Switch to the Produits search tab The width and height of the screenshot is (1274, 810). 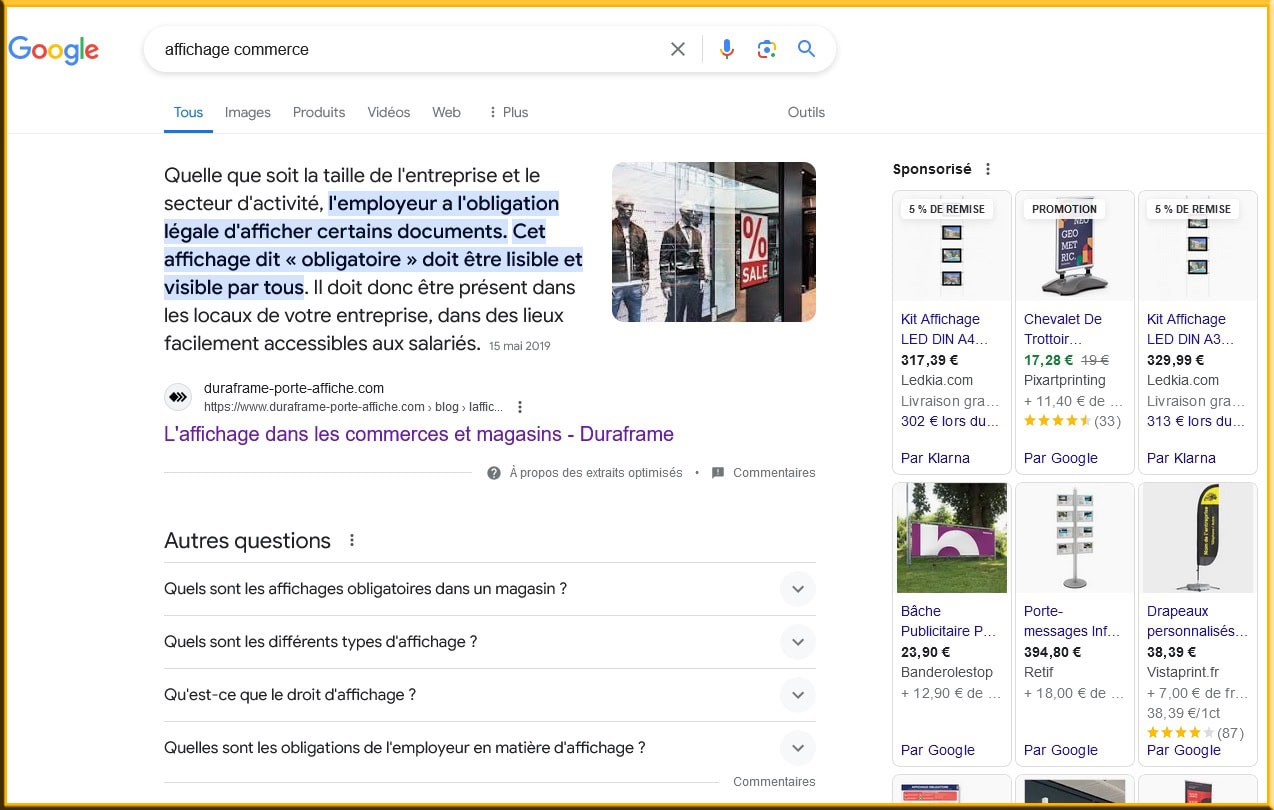point(318,112)
